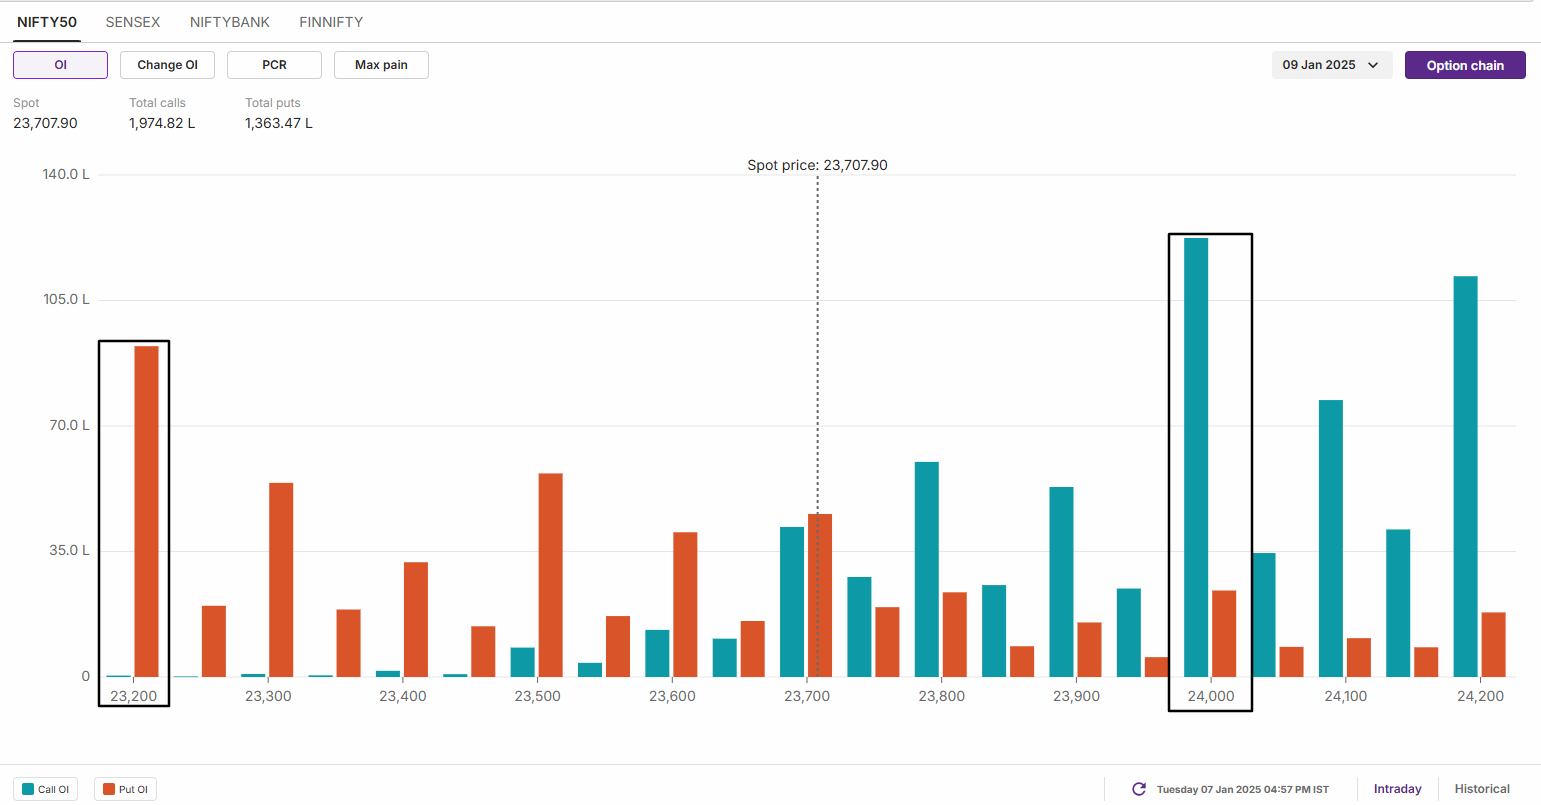Click the 24,200 strike call OI bar
The width and height of the screenshot is (1541, 805).
(1465, 476)
